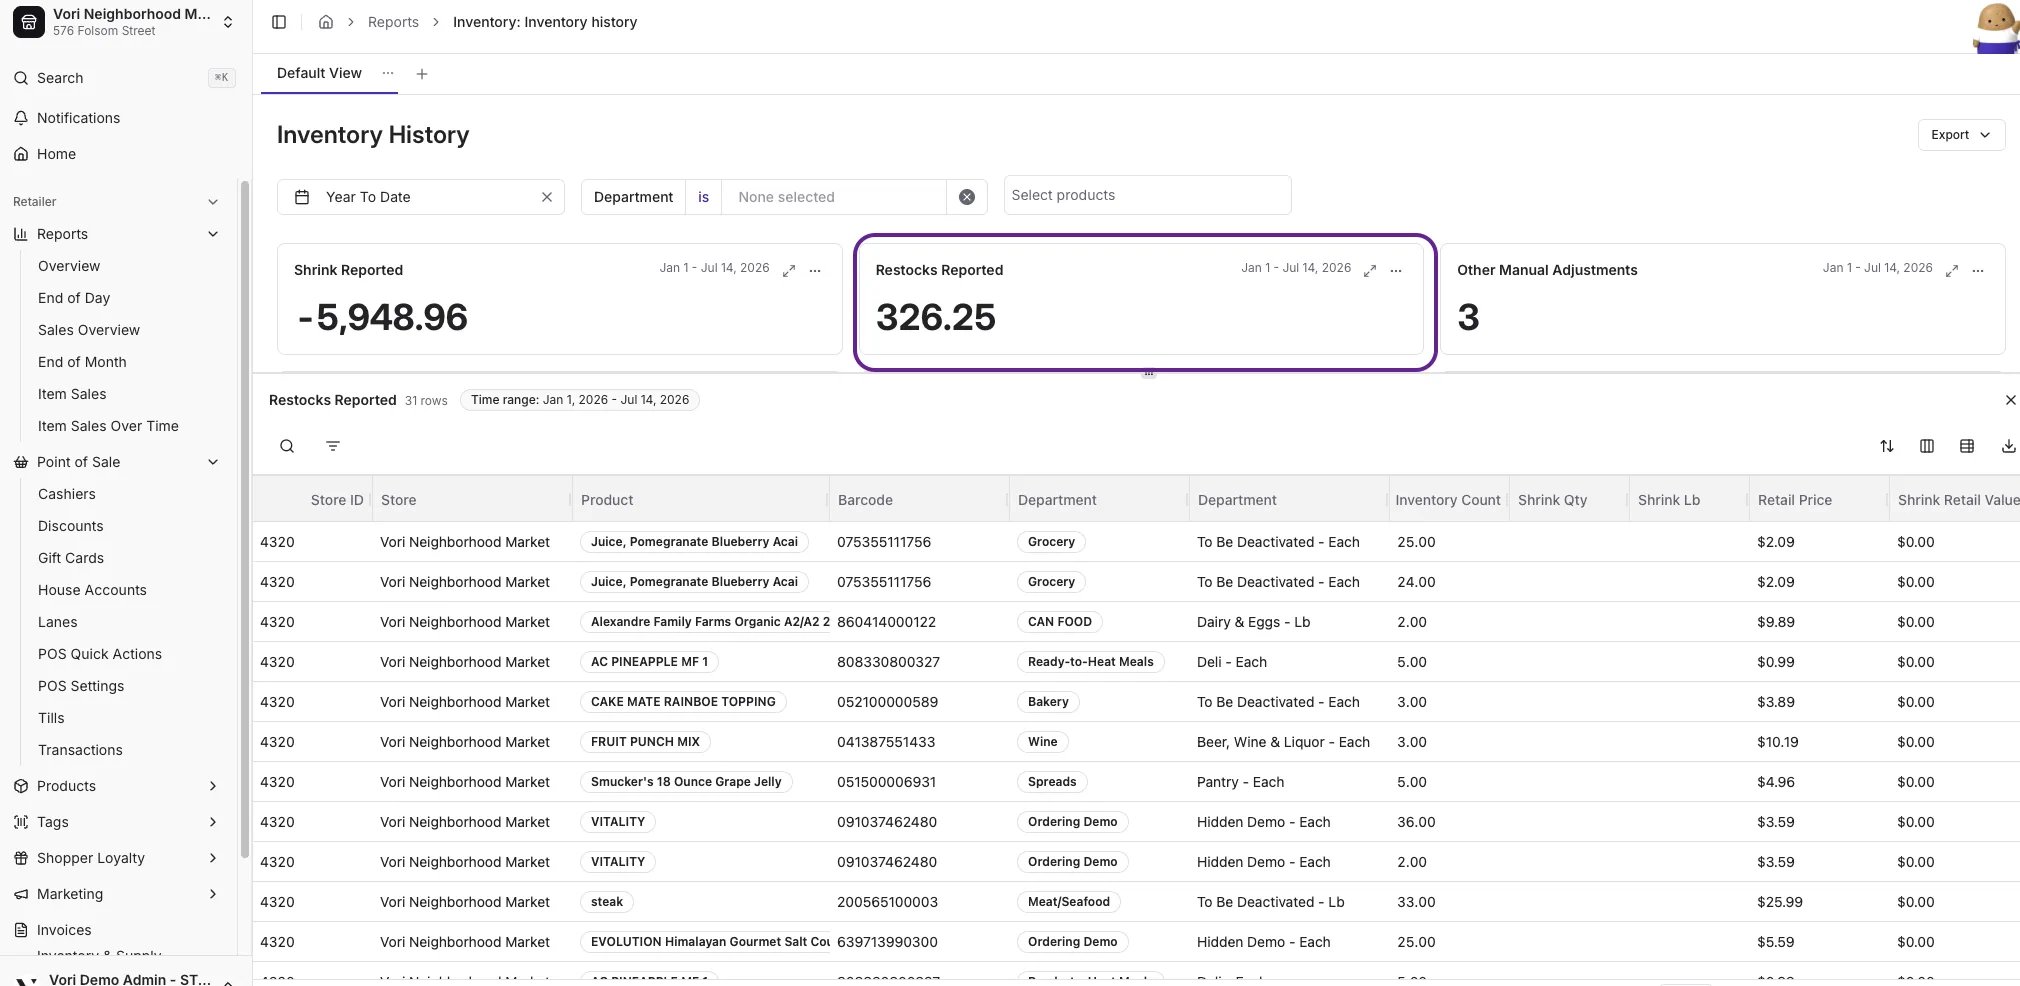Expand the Shrink Reported card
The width and height of the screenshot is (2020, 986).
(789, 270)
